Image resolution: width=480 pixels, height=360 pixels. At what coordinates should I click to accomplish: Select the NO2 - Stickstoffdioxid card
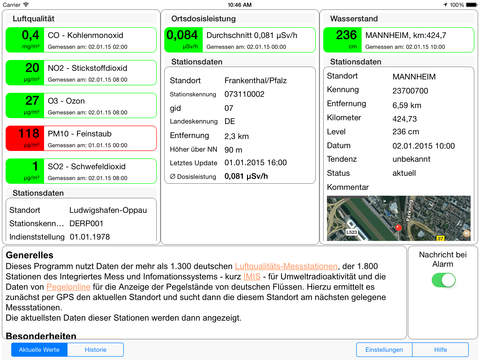[81, 73]
